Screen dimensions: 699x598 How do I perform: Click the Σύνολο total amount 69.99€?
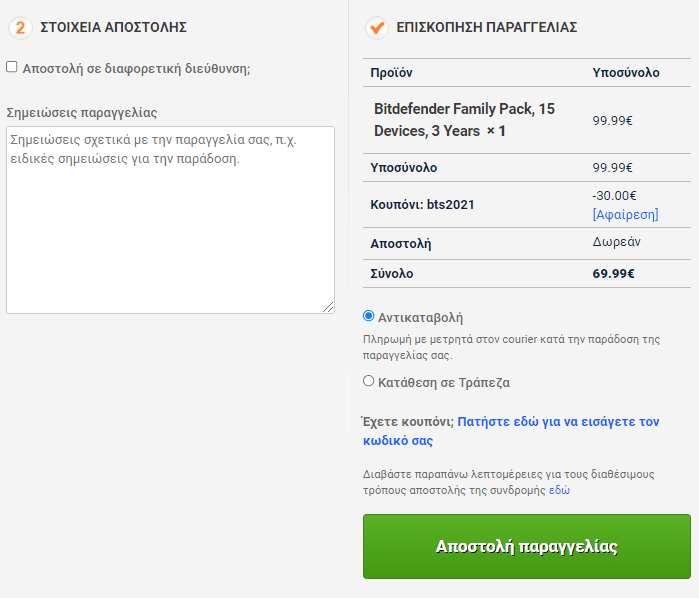pos(613,273)
